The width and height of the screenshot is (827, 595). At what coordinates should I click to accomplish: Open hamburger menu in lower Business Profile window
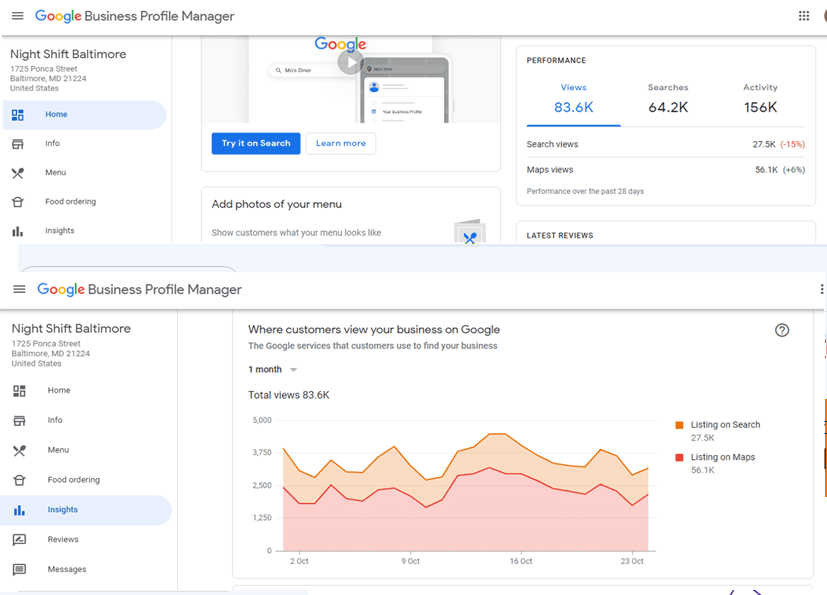pos(20,289)
